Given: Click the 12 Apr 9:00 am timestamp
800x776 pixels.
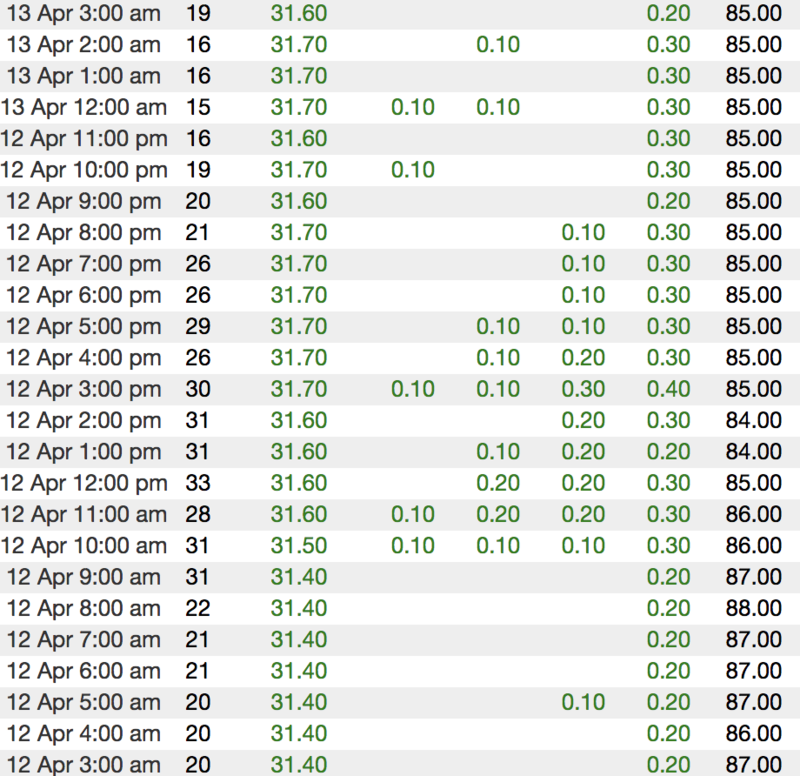Looking at the screenshot, I should 83,578.
